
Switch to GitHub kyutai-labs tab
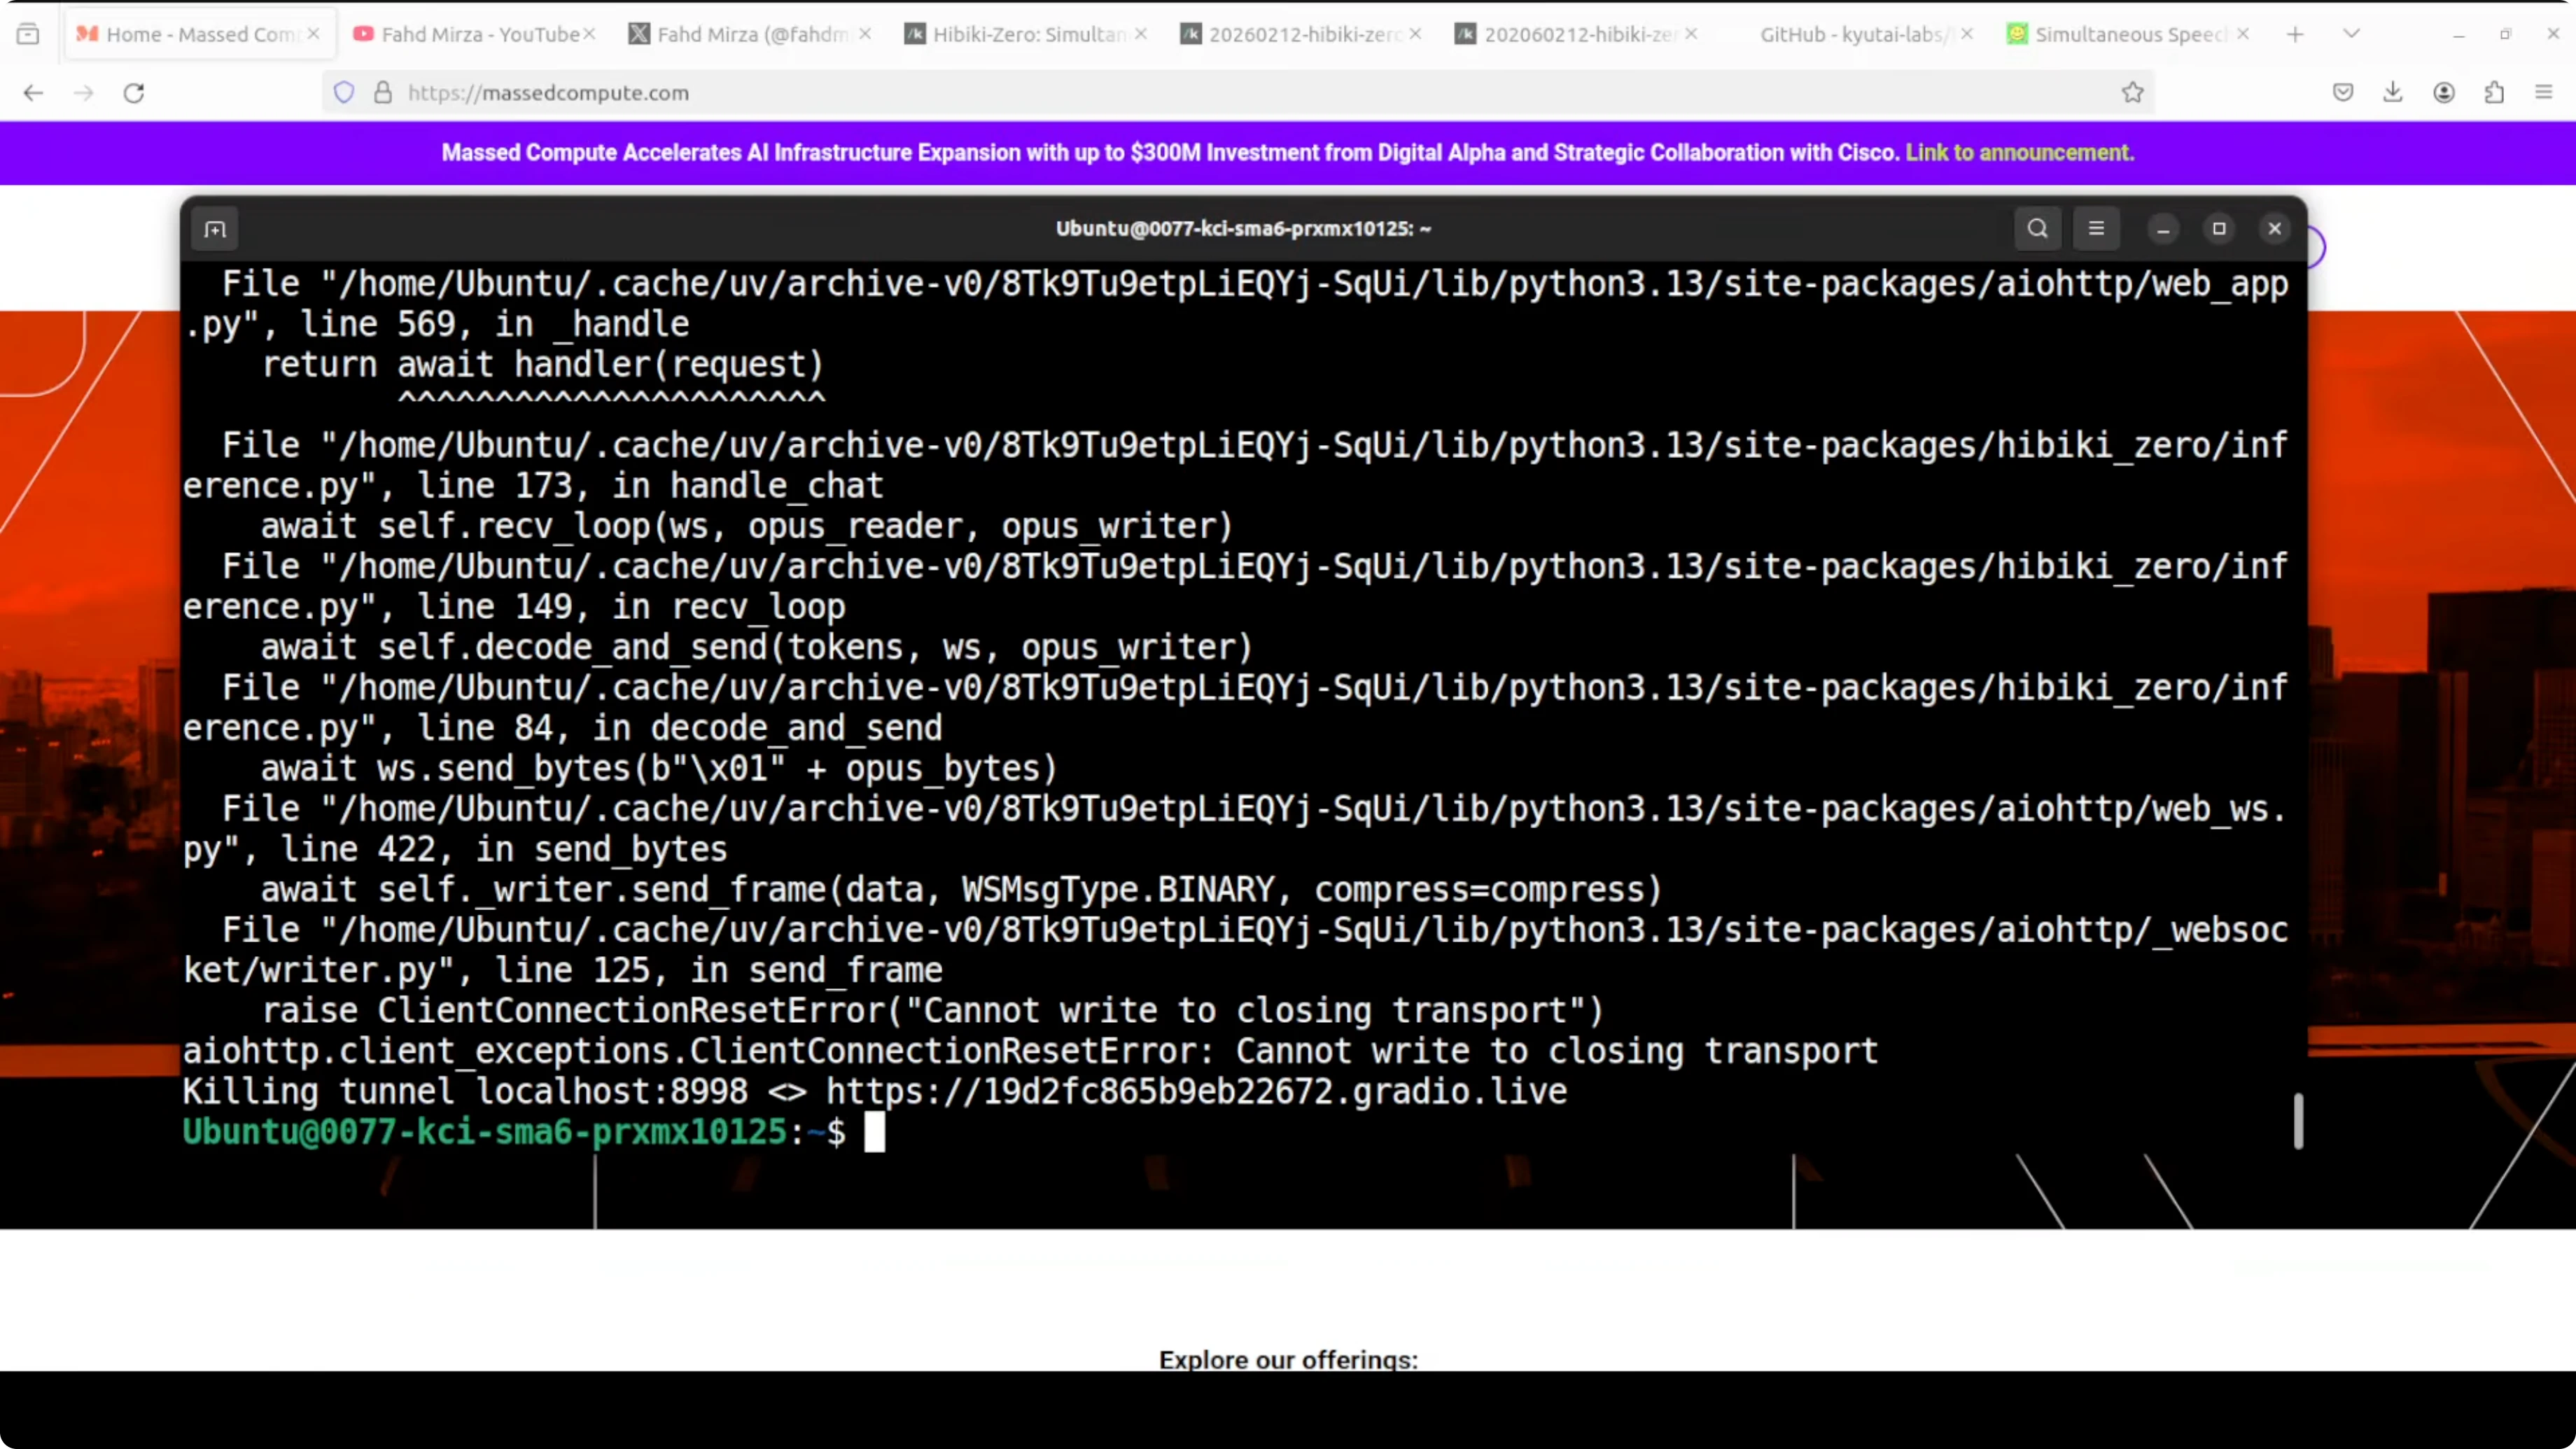1850,34
